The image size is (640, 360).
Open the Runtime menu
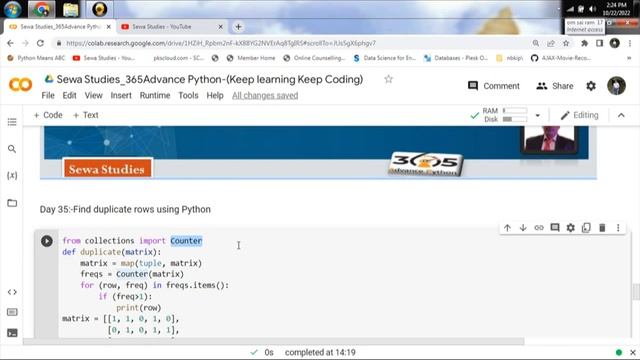(155, 96)
